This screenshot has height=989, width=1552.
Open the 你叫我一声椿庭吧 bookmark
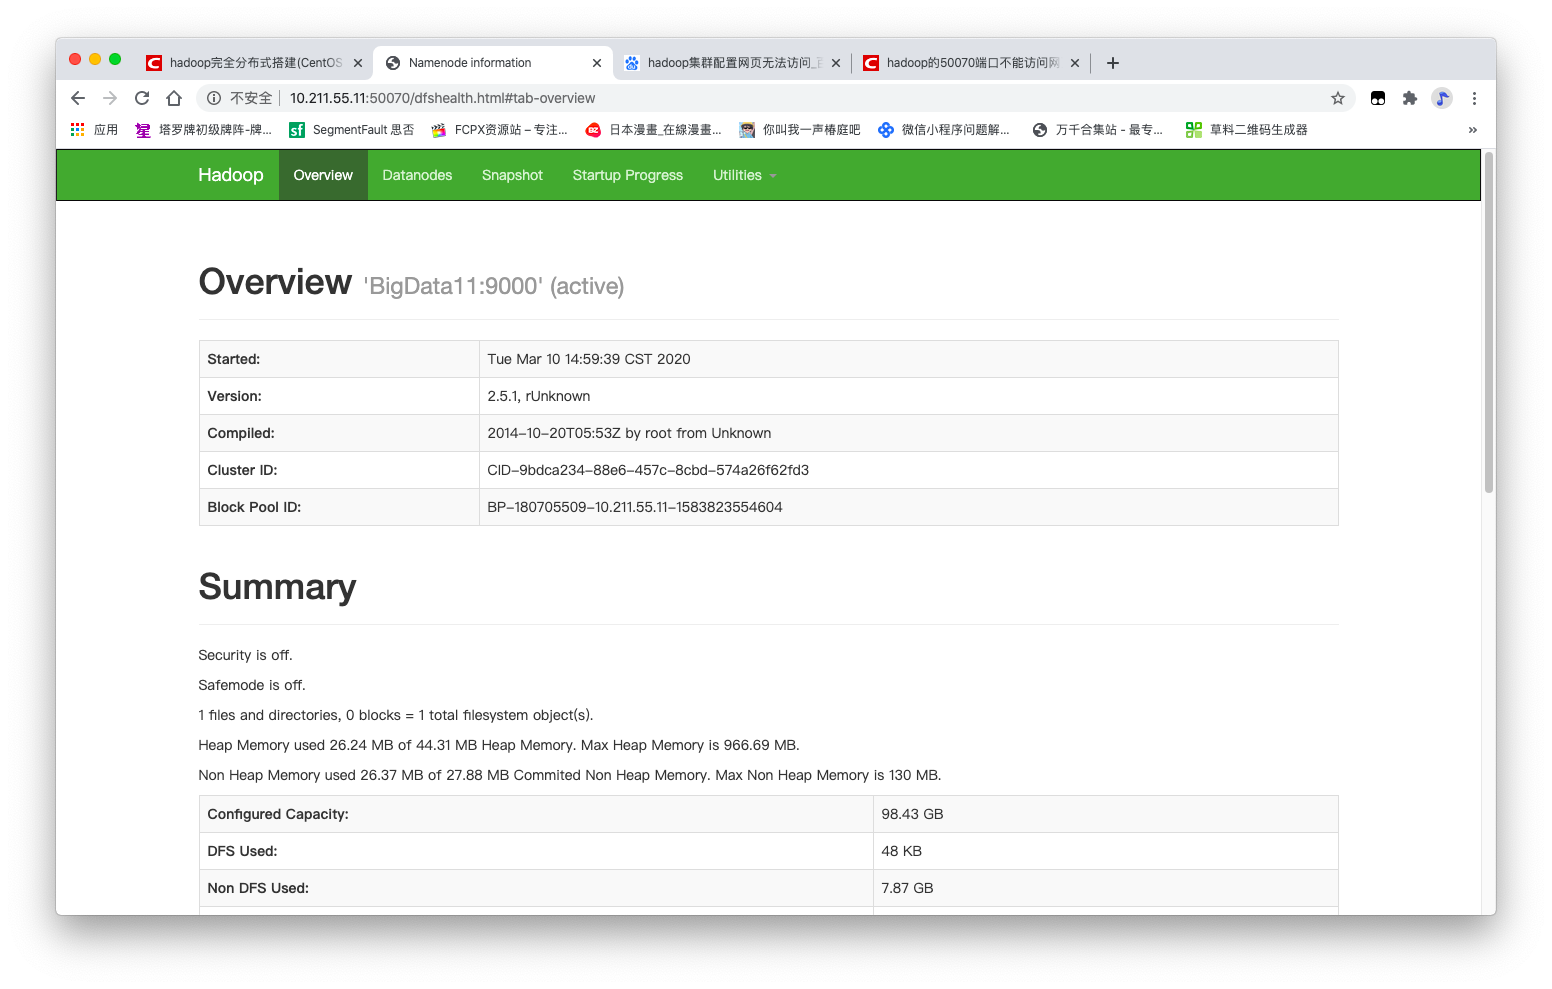(x=800, y=130)
